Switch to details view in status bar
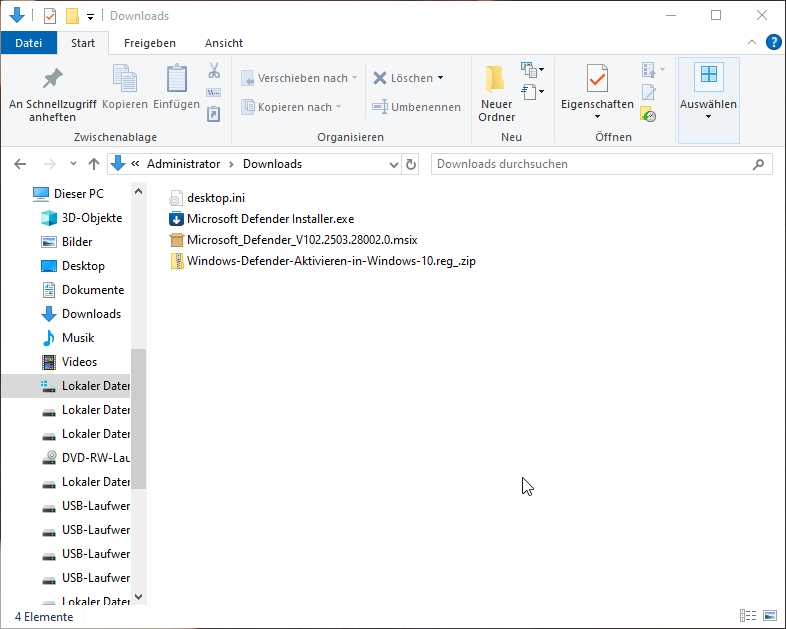 click(748, 615)
